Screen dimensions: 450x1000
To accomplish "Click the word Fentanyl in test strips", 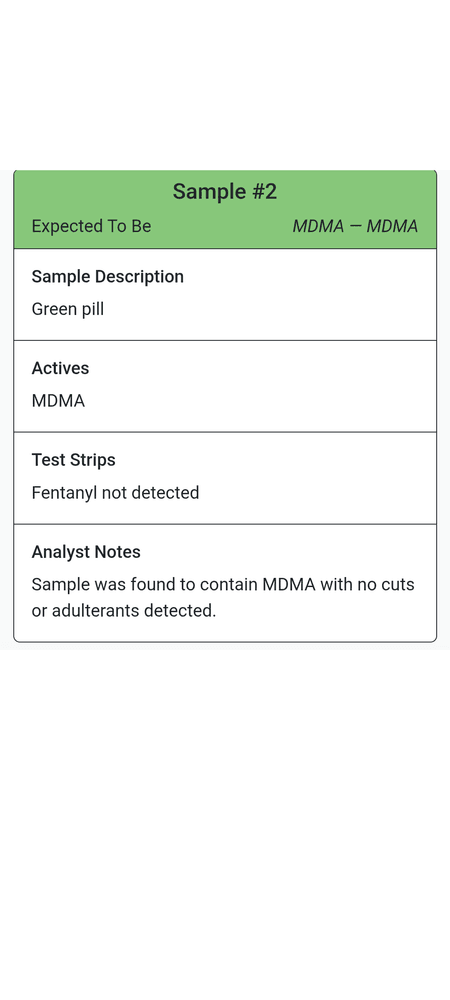I will point(62,493).
